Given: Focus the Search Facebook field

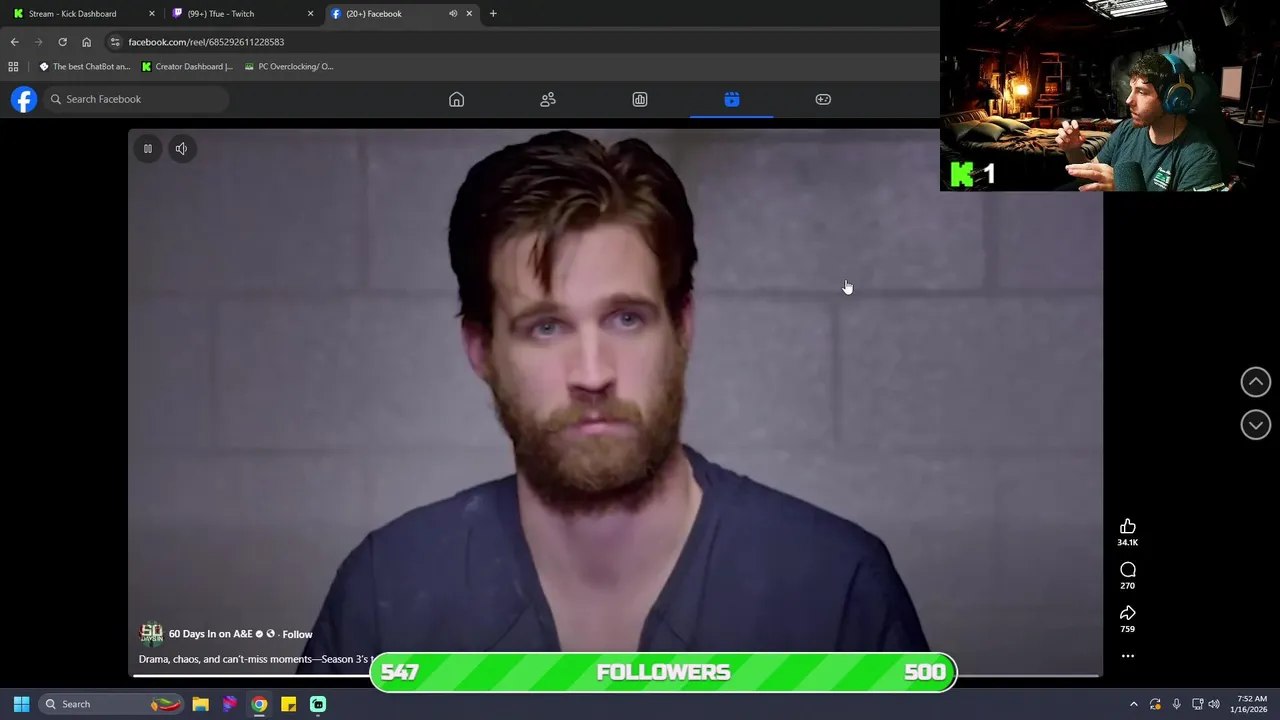Looking at the screenshot, I should click(136, 99).
